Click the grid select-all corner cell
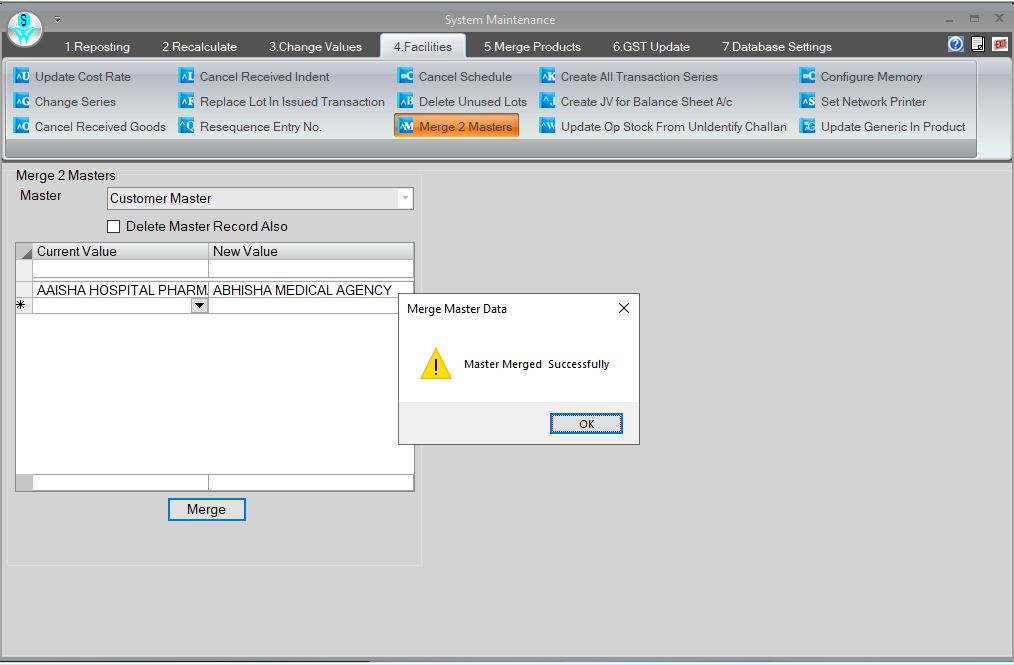Image resolution: width=1014 pixels, height=665 pixels. (24, 251)
